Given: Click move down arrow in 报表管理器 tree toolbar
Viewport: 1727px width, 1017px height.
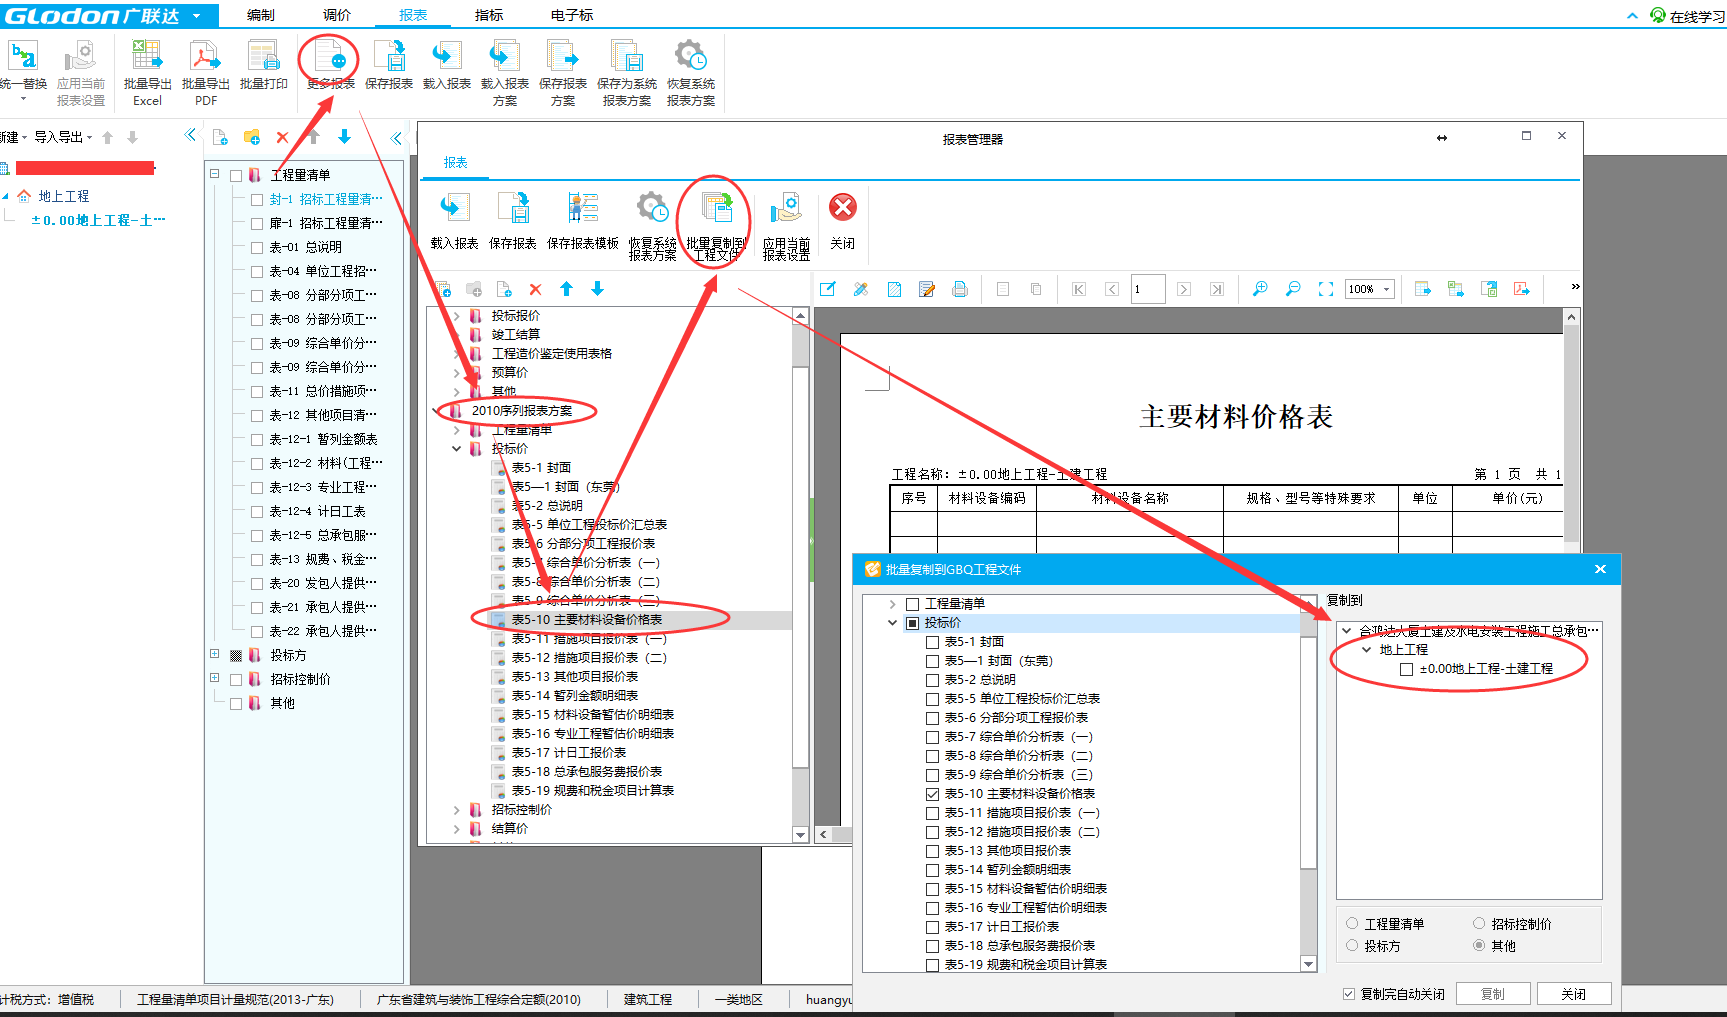Looking at the screenshot, I should point(597,289).
